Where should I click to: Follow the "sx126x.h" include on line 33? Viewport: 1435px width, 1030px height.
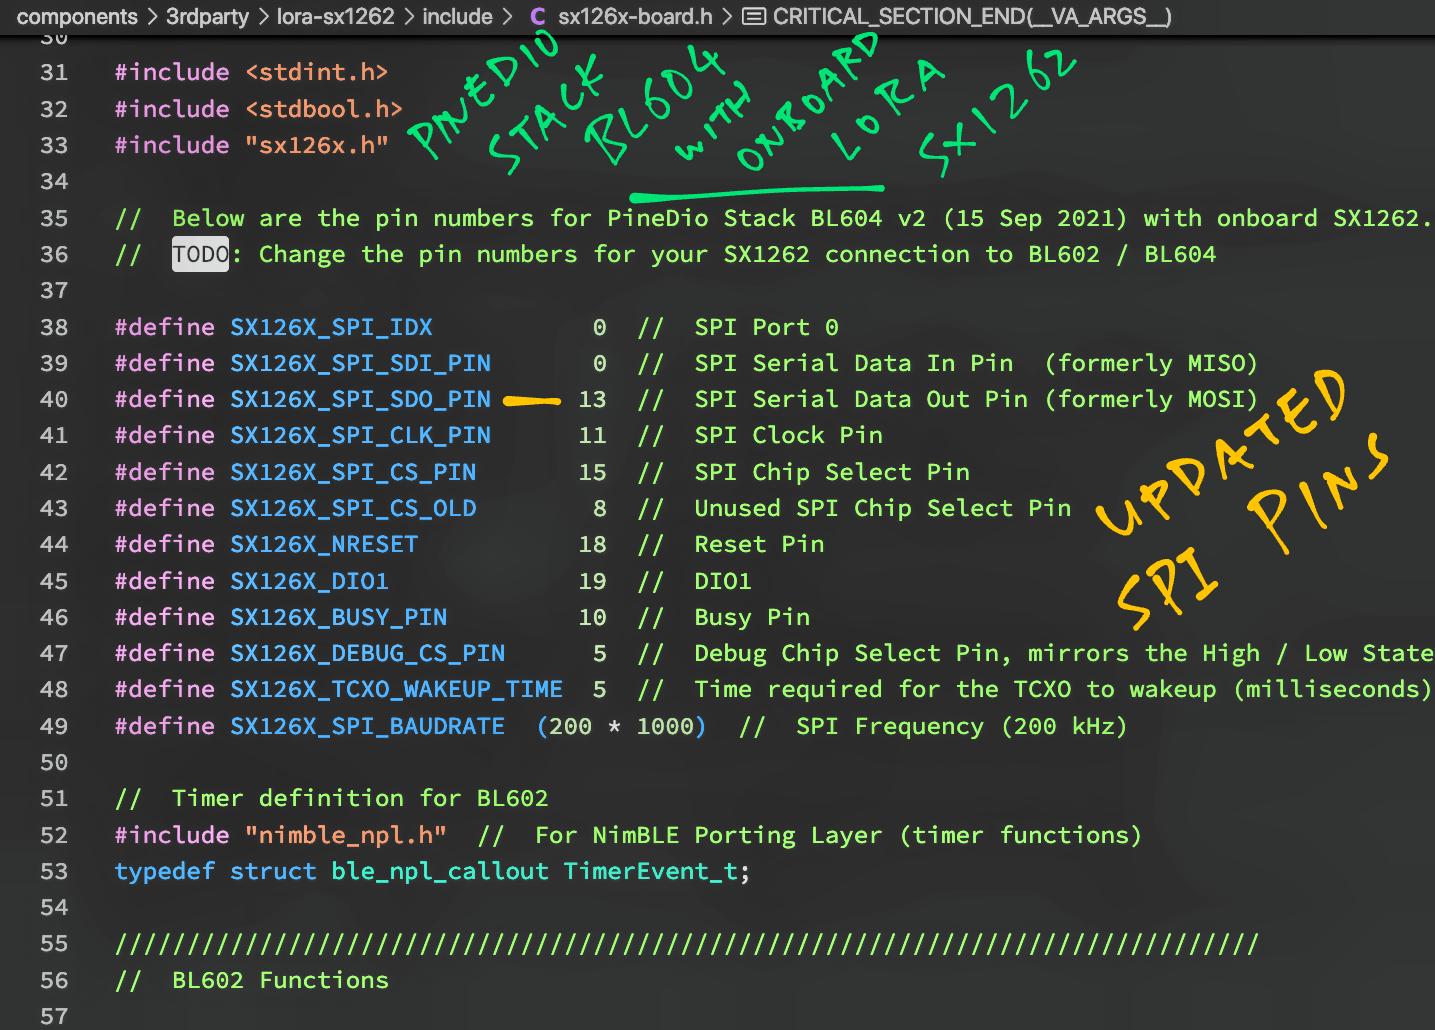[x=316, y=145]
